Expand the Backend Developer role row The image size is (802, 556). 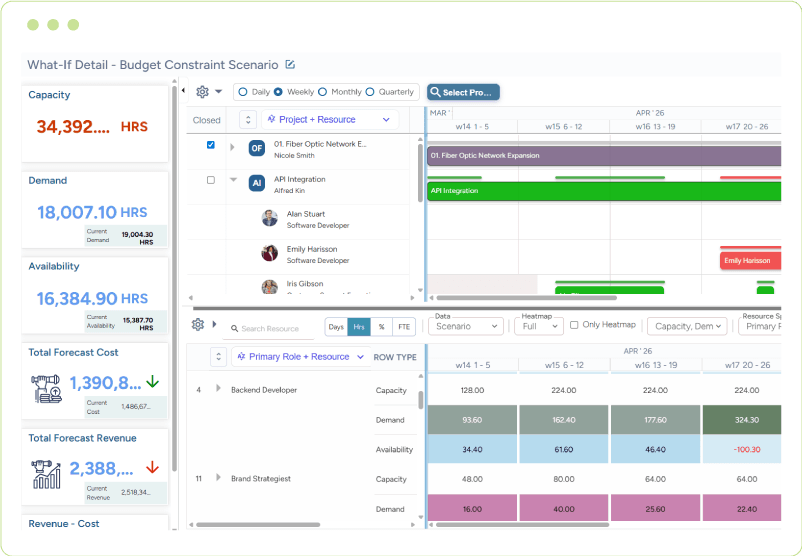218,388
